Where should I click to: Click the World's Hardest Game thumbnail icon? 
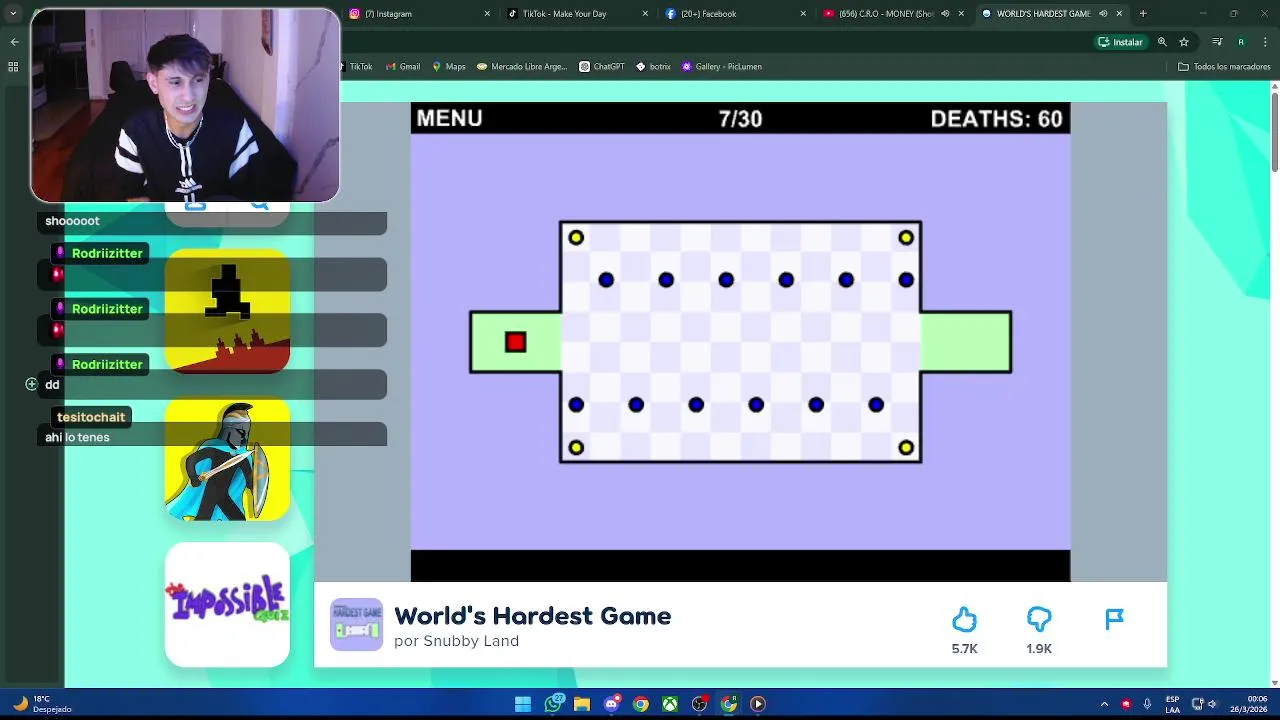click(356, 625)
